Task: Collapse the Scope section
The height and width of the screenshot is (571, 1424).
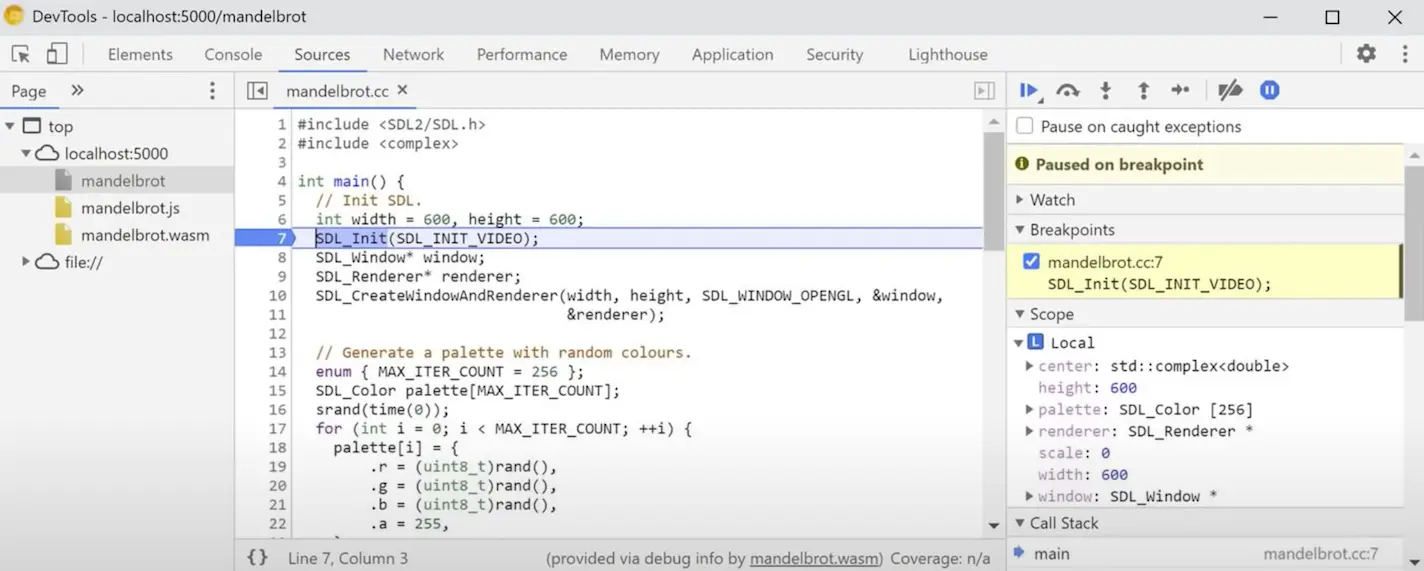Action: tap(1020, 314)
